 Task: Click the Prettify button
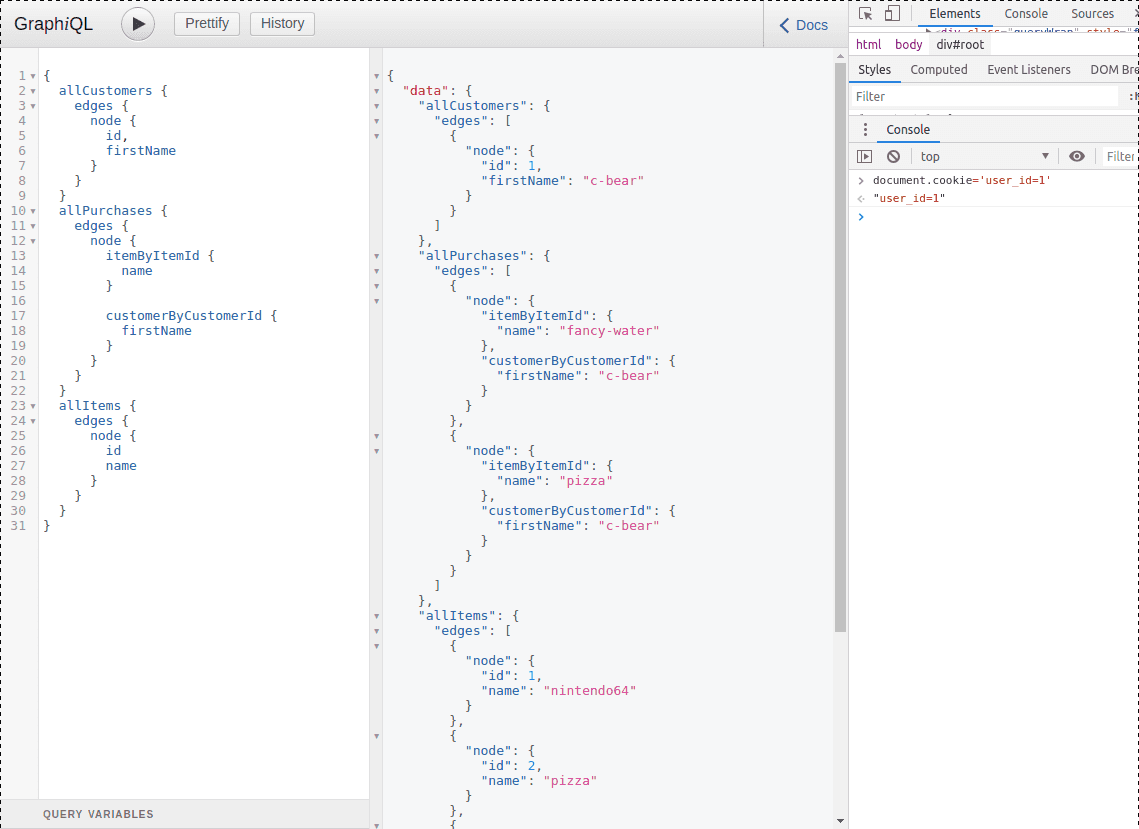[x=207, y=24]
